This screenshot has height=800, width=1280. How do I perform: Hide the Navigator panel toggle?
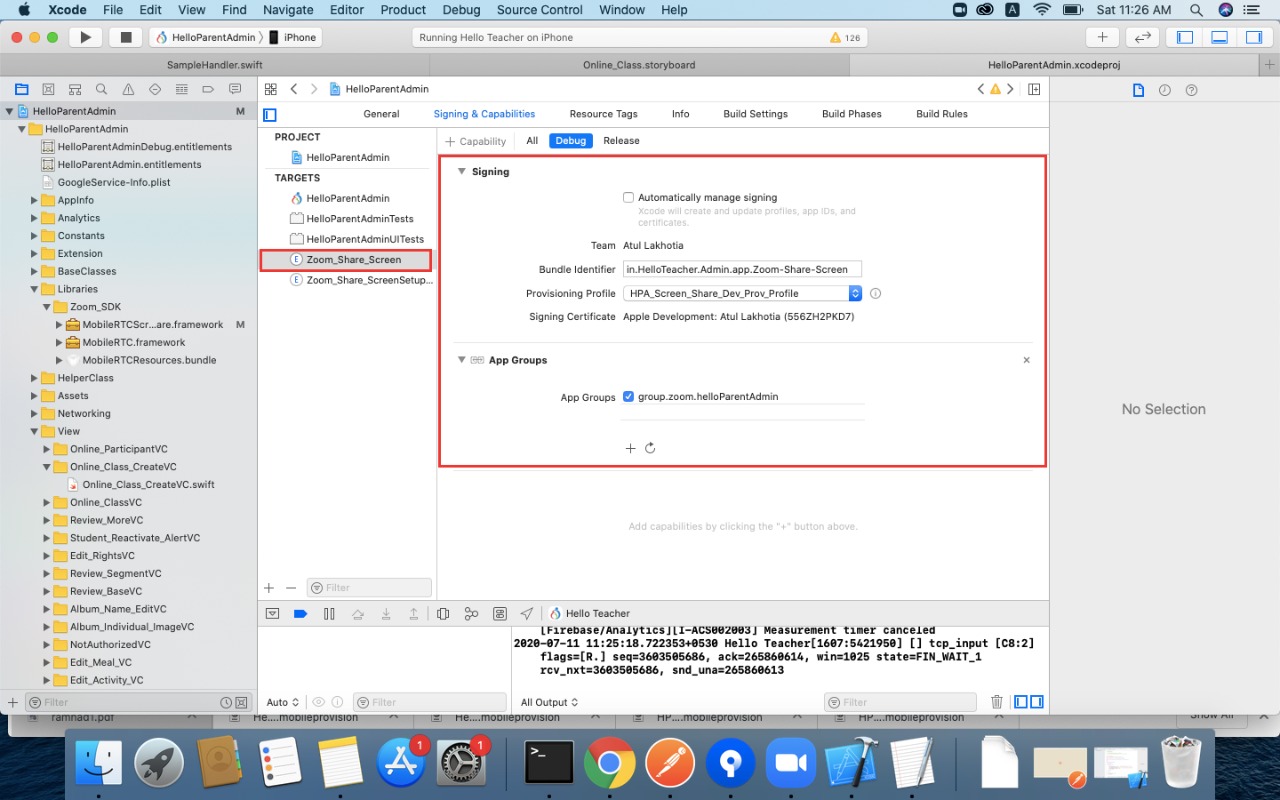pyautogui.click(x=1185, y=37)
